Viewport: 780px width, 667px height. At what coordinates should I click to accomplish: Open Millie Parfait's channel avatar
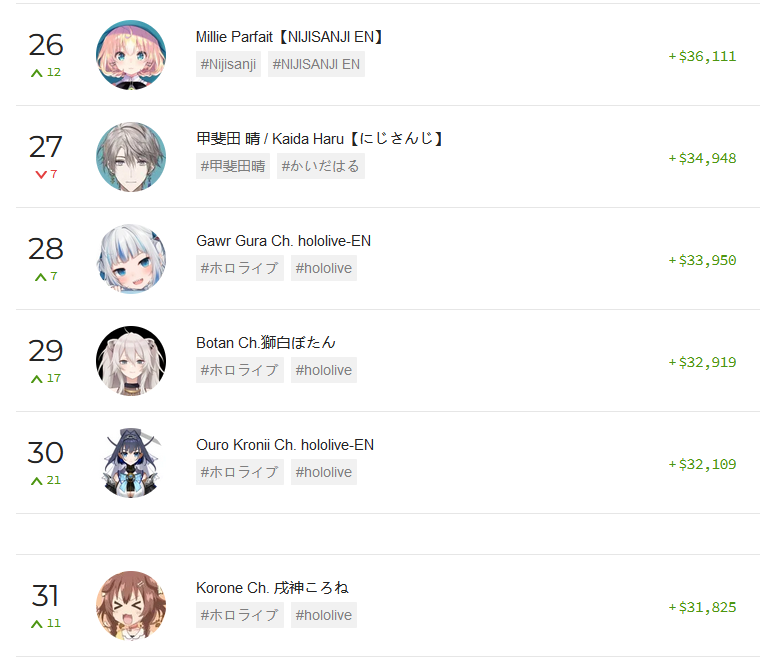pos(131,55)
